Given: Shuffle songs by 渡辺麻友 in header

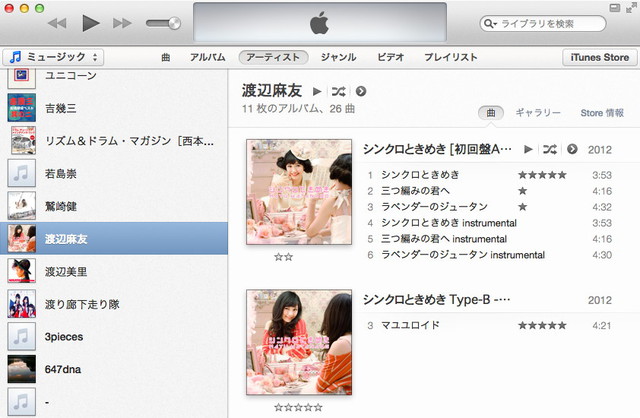Looking at the screenshot, I should click(x=338, y=91).
